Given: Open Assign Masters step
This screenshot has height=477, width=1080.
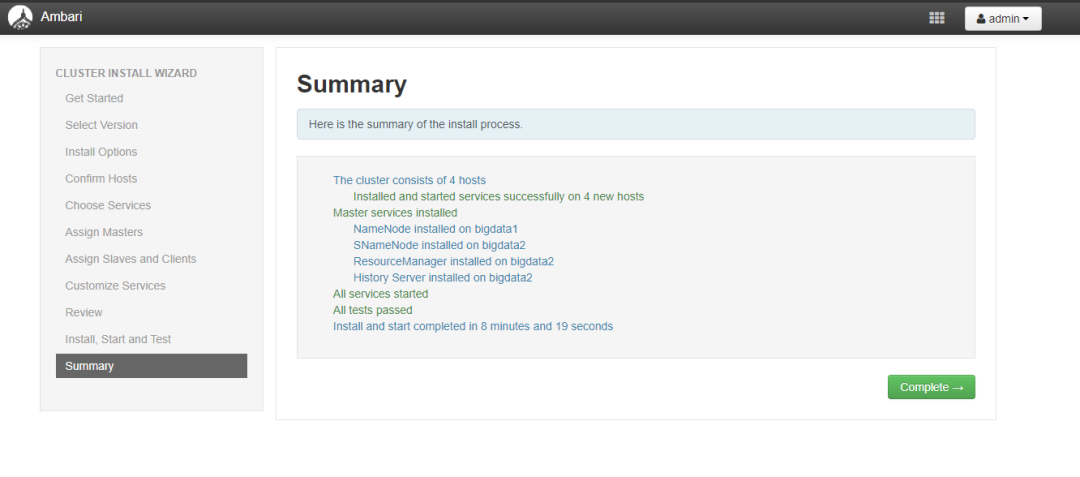Looking at the screenshot, I should (104, 232).
